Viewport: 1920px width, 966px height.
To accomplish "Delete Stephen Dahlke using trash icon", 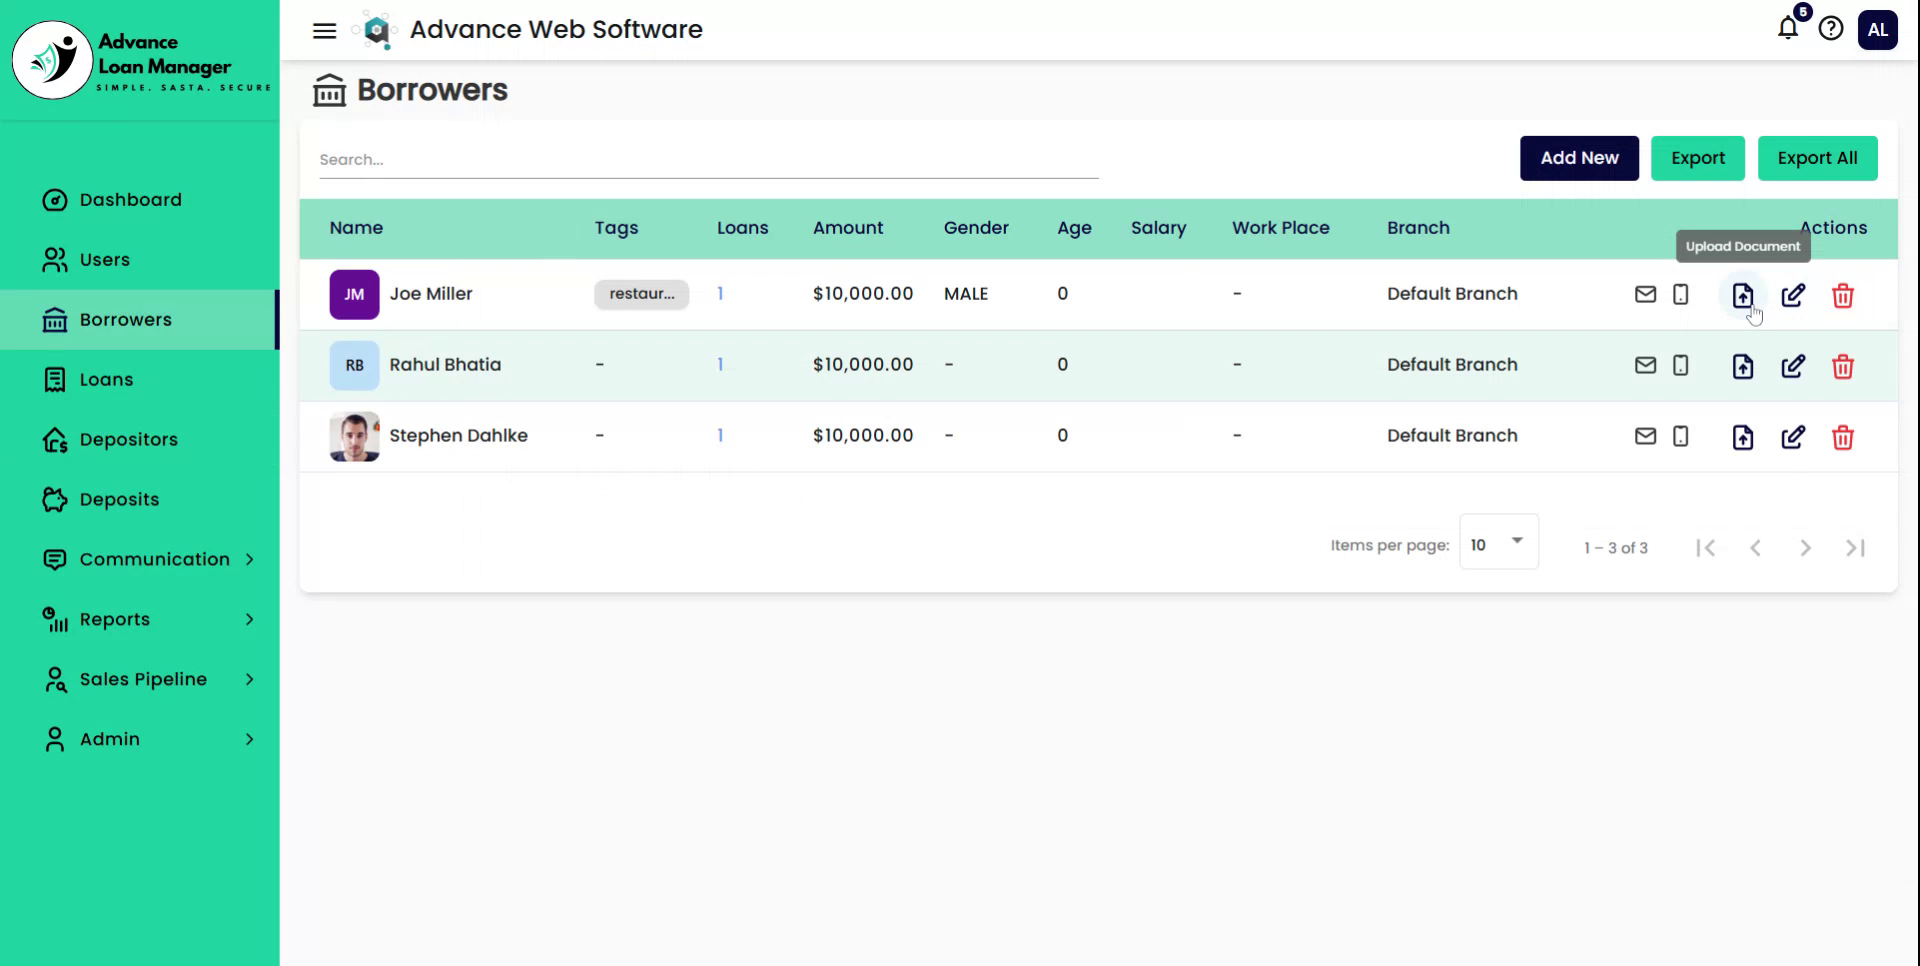I will [x=1842, y=437].
